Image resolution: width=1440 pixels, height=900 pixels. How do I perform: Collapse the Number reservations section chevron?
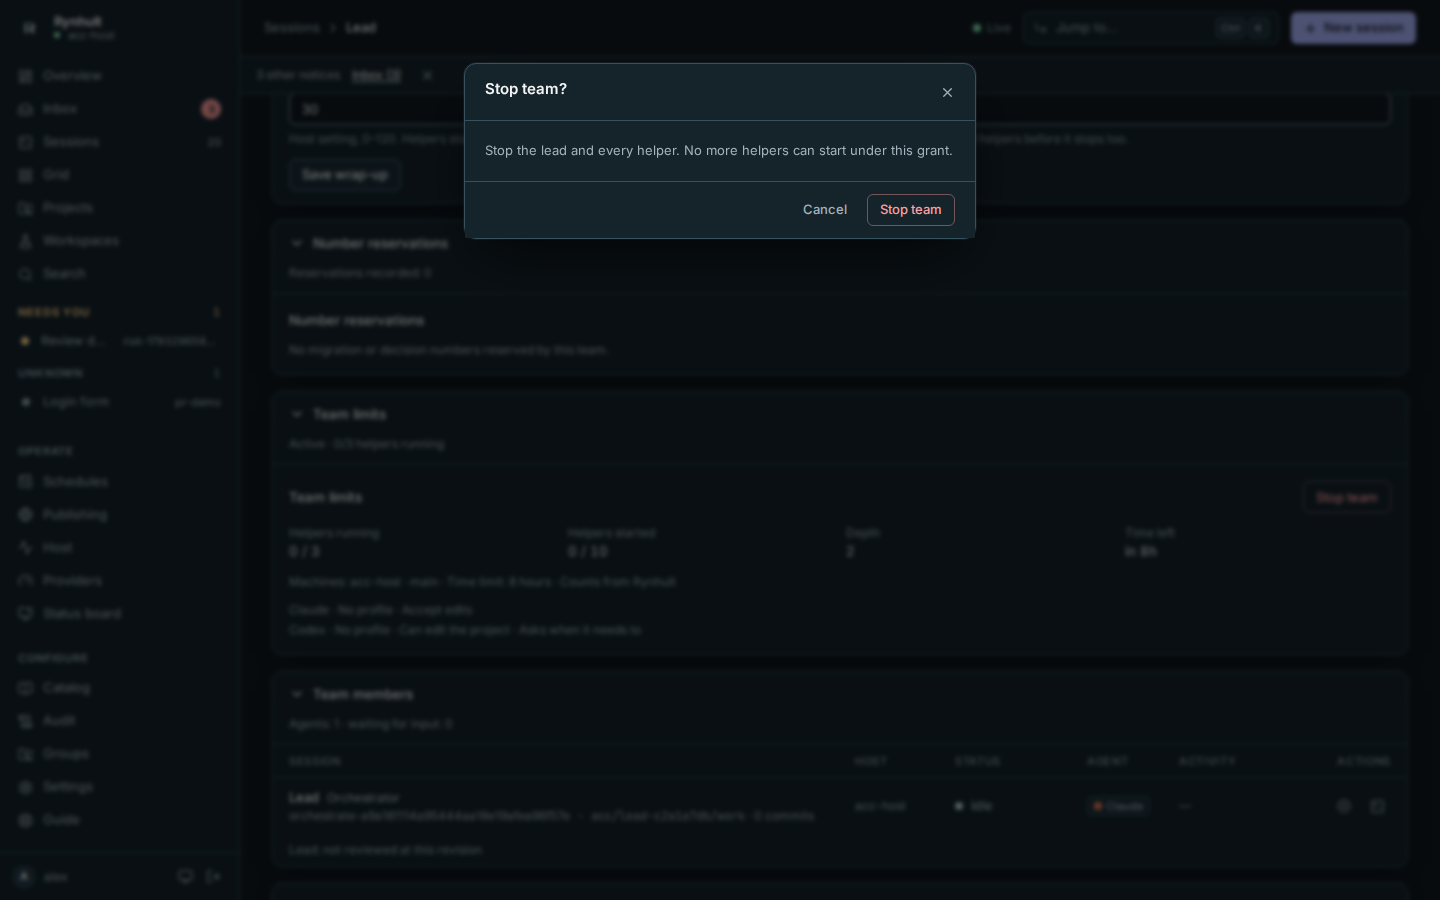(296, 243)
